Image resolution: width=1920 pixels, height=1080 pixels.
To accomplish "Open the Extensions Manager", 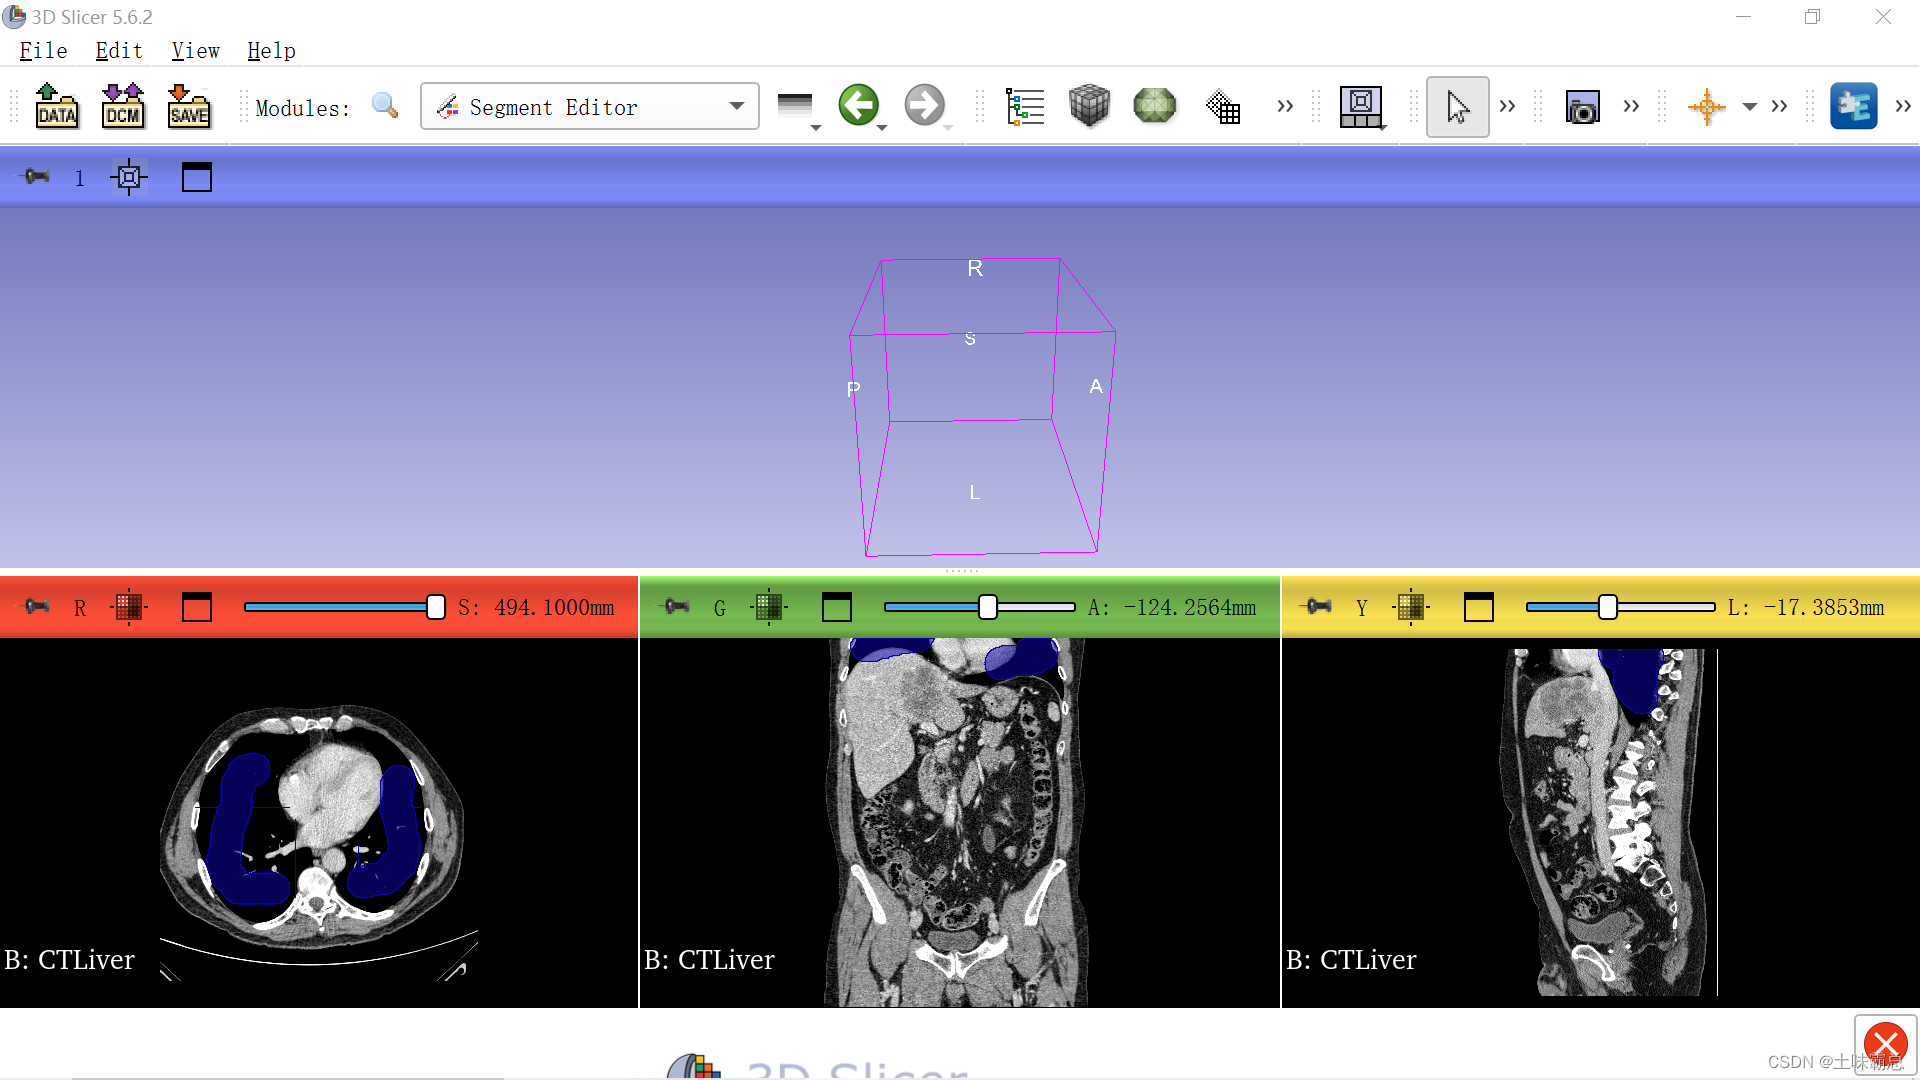I will (1855, 106).
